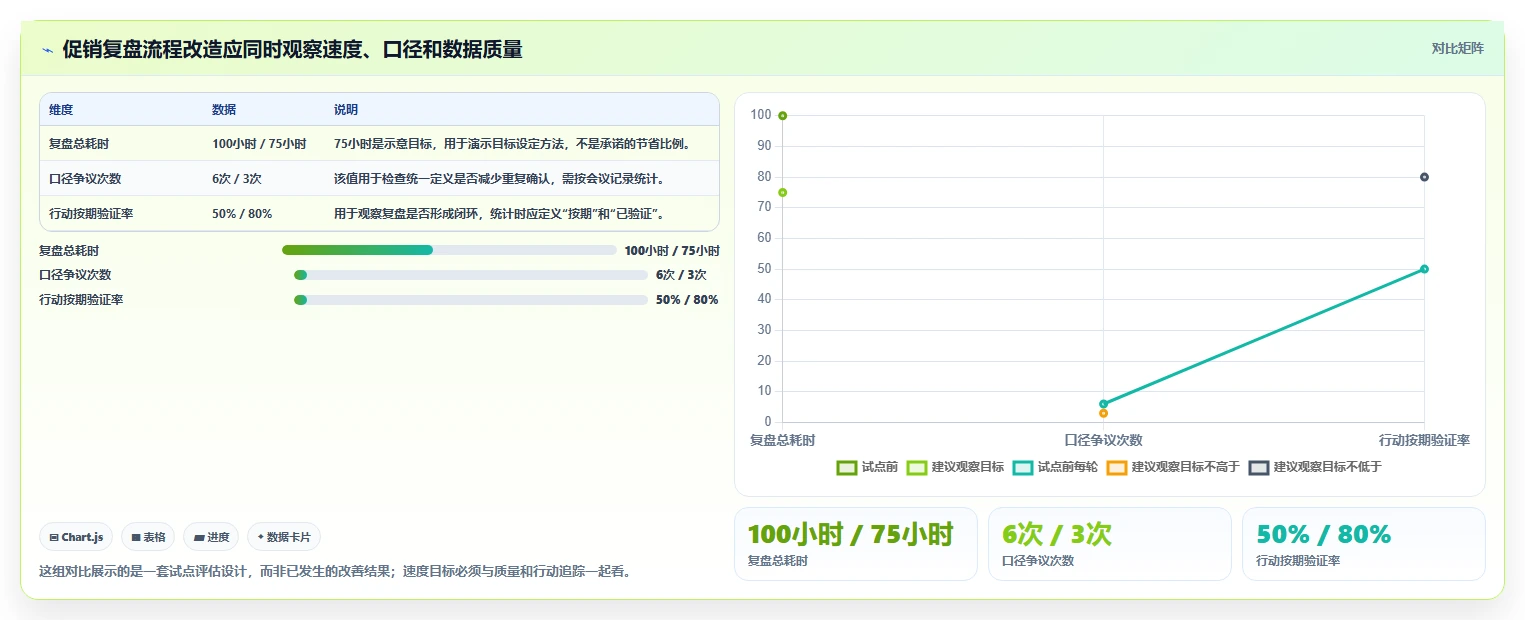Click the 复盘总耗时 x-axis label on the chart
This screenshot has width=1525, height=620.
(x=782, y=440)
